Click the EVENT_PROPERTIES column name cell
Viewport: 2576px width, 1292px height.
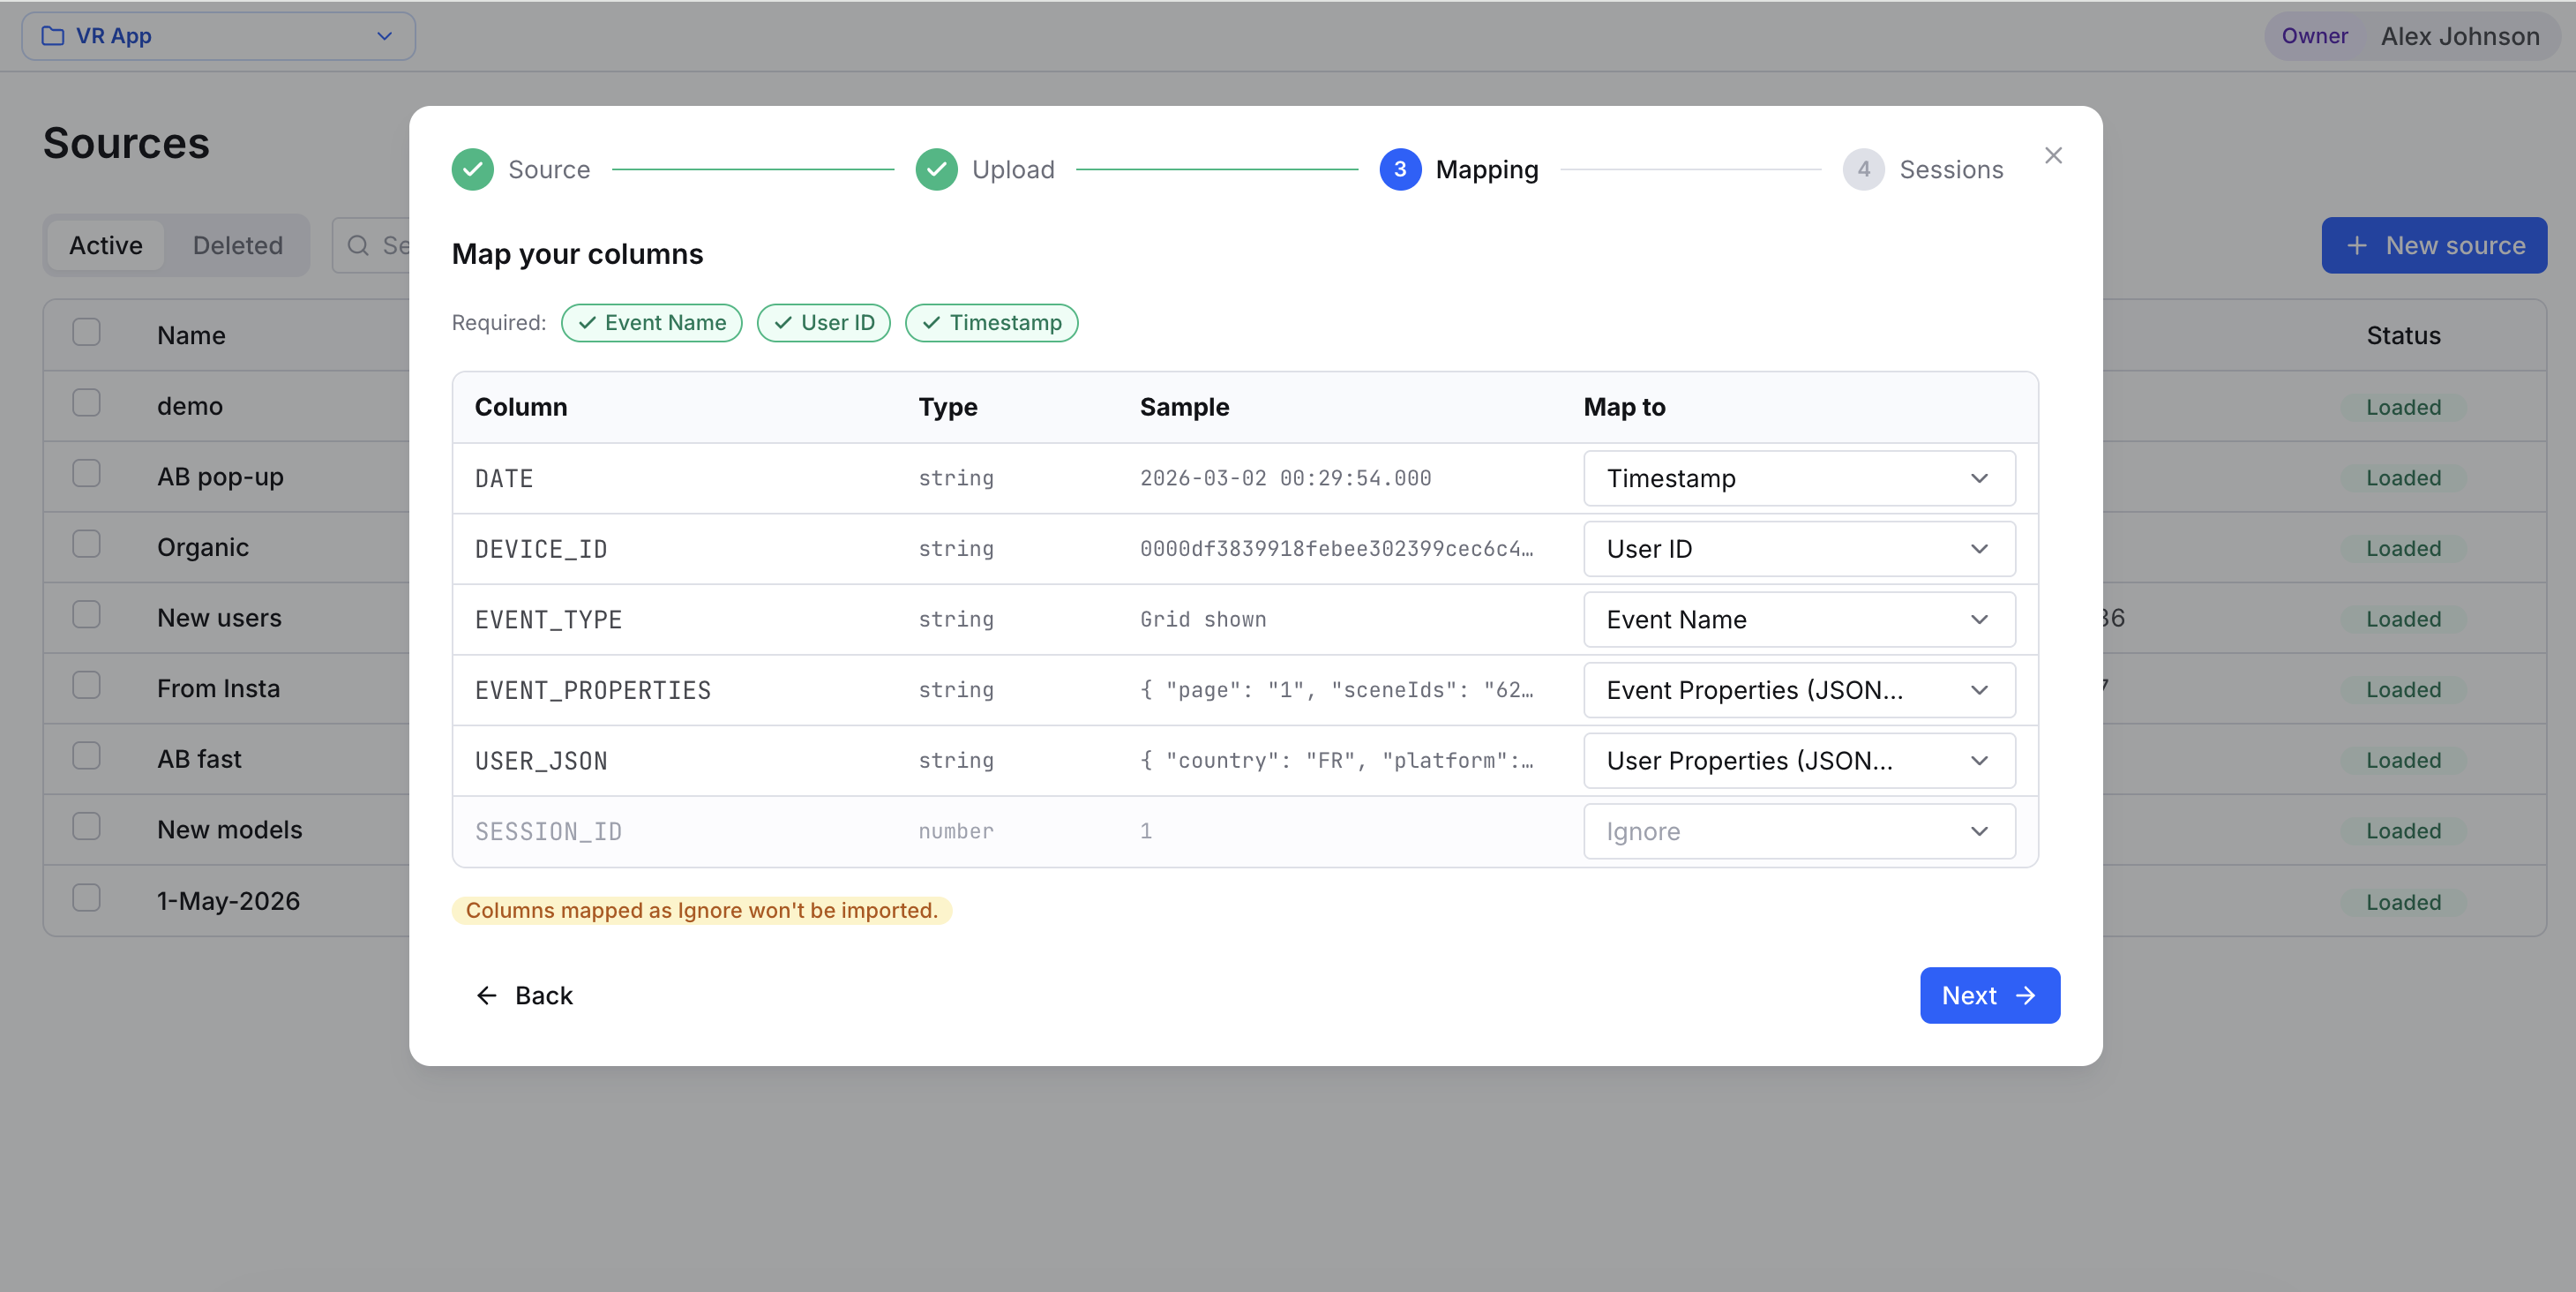pyautogui.click(x=593, y=690)
